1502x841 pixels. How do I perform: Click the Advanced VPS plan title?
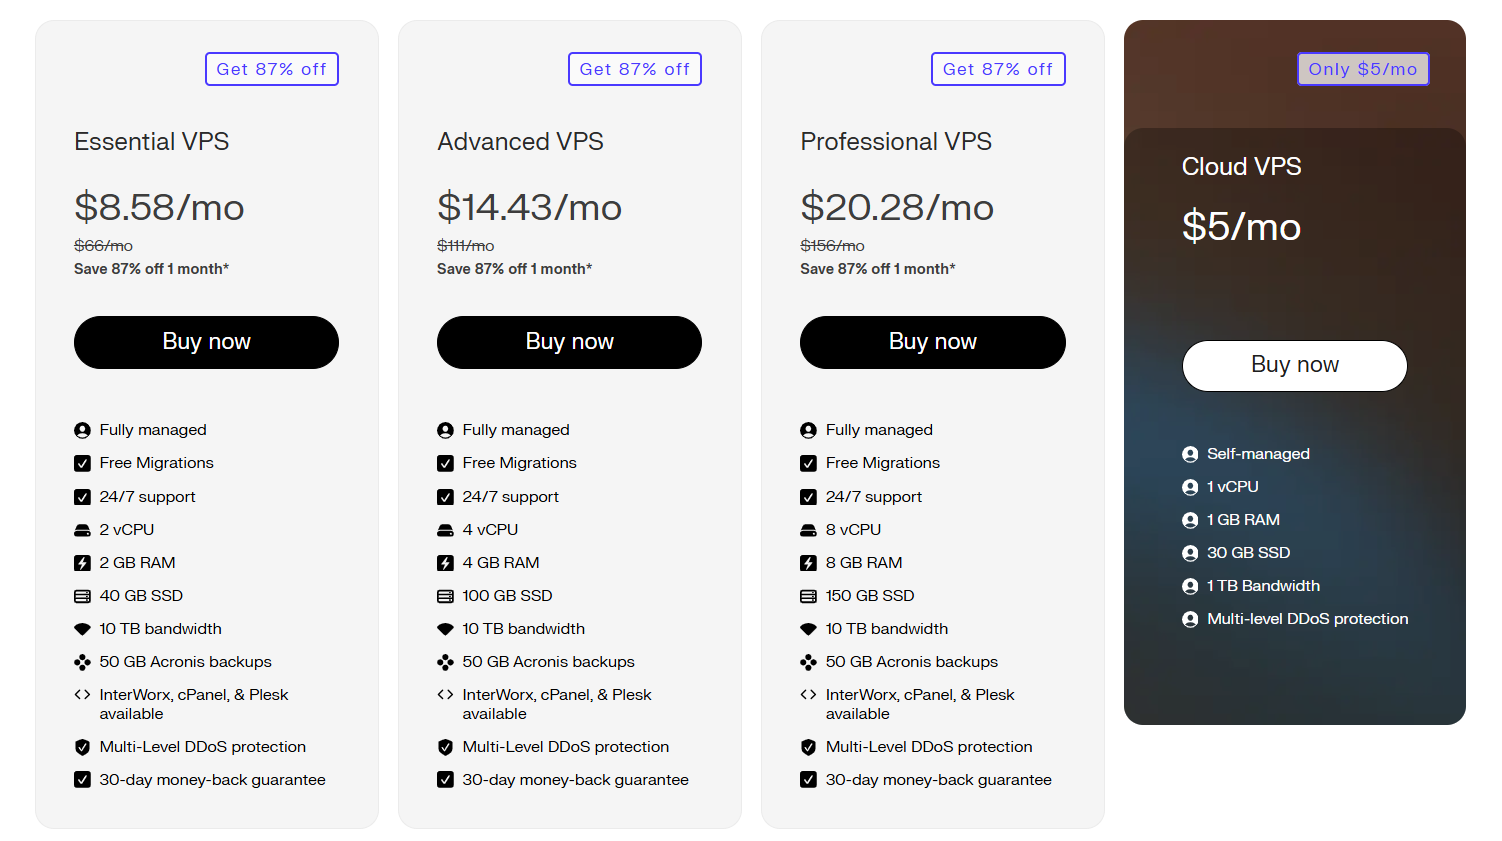pyautogui.click(x=520, y=142)
